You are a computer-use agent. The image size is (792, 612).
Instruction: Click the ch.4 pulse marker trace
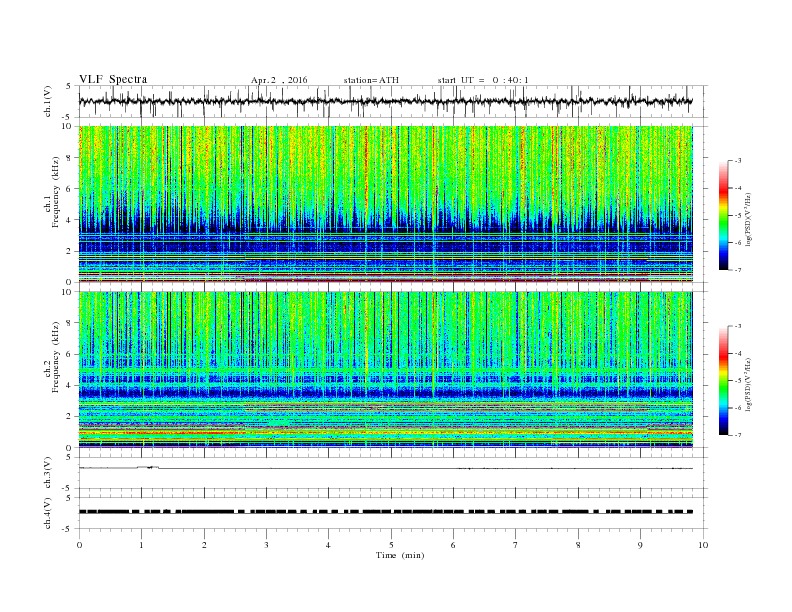click(x=386, y=512)
